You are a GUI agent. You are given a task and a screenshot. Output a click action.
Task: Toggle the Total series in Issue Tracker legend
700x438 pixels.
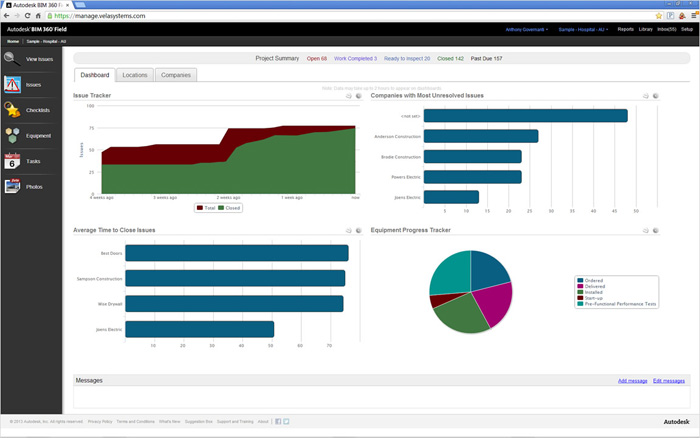click(207, 208)
